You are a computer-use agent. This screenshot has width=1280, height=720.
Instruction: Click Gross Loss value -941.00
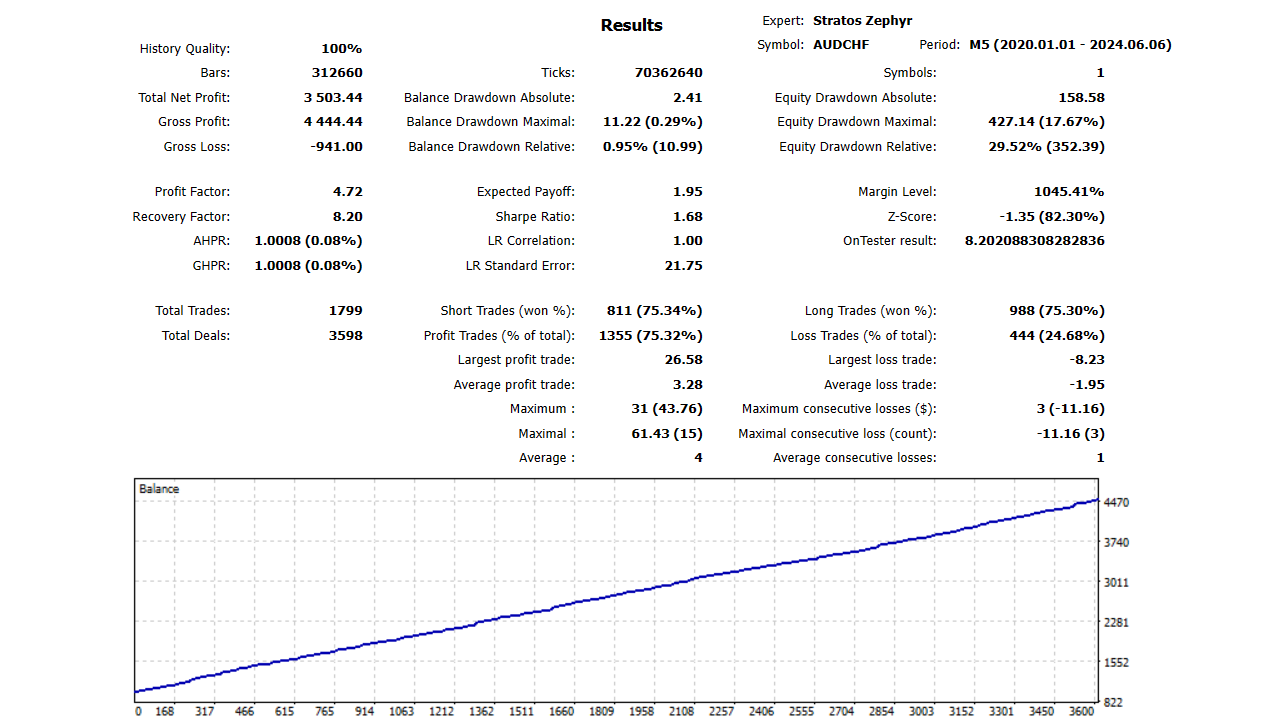point(336,147)
